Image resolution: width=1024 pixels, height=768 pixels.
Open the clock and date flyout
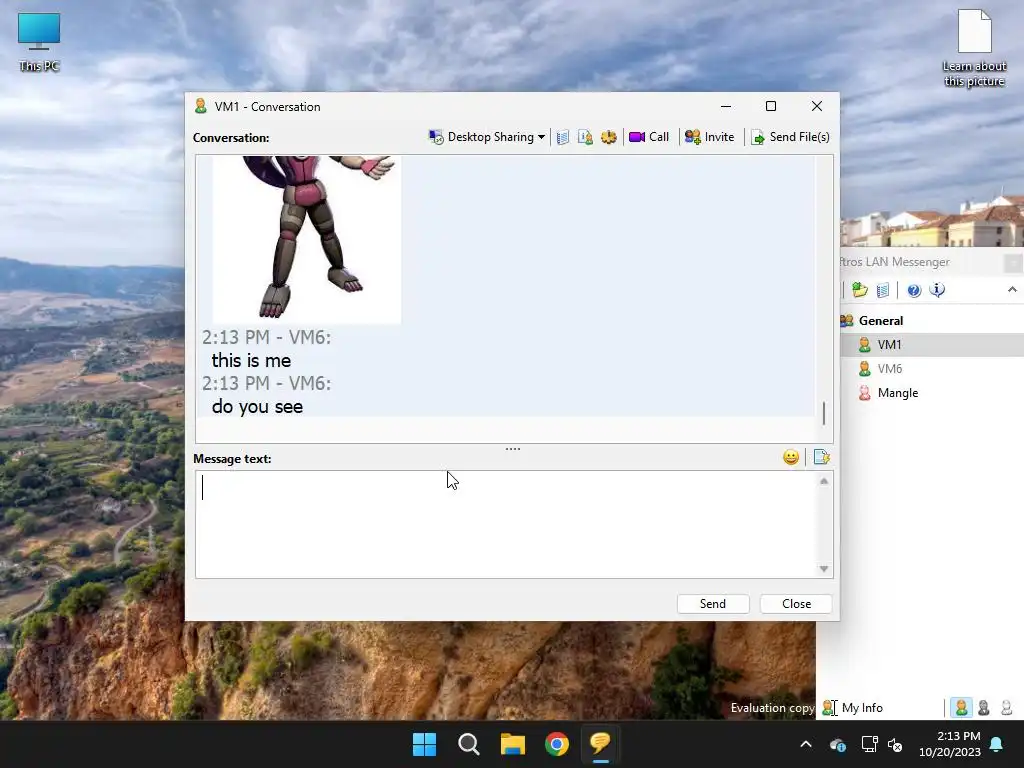pos(950,744)
